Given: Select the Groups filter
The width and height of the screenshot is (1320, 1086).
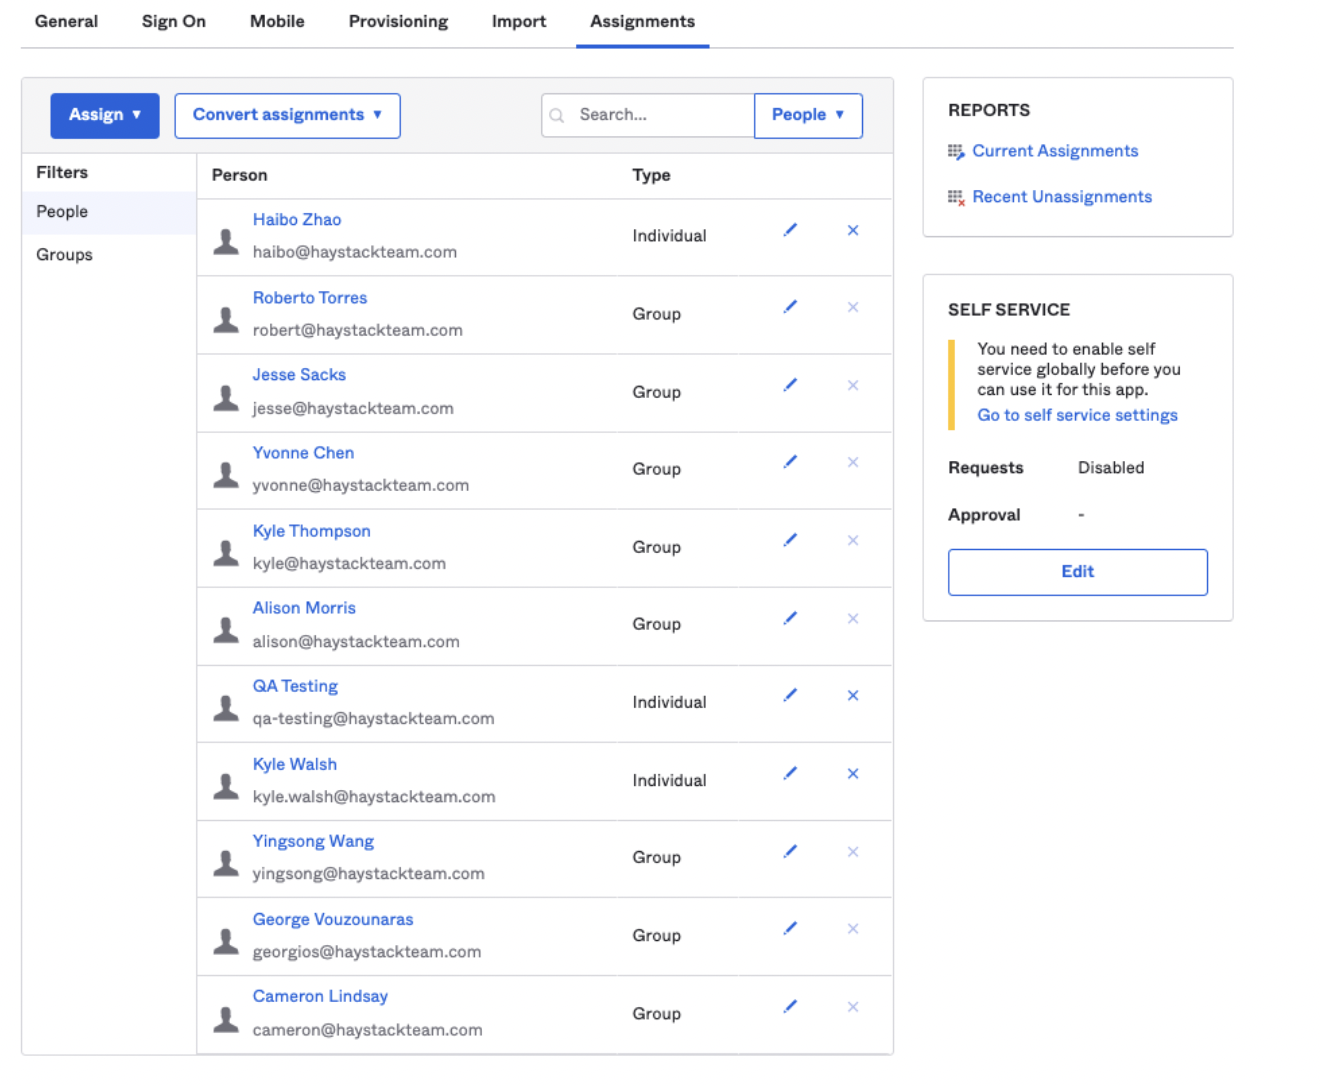Looking at the screenshot, I should click(x=64, y=255).
